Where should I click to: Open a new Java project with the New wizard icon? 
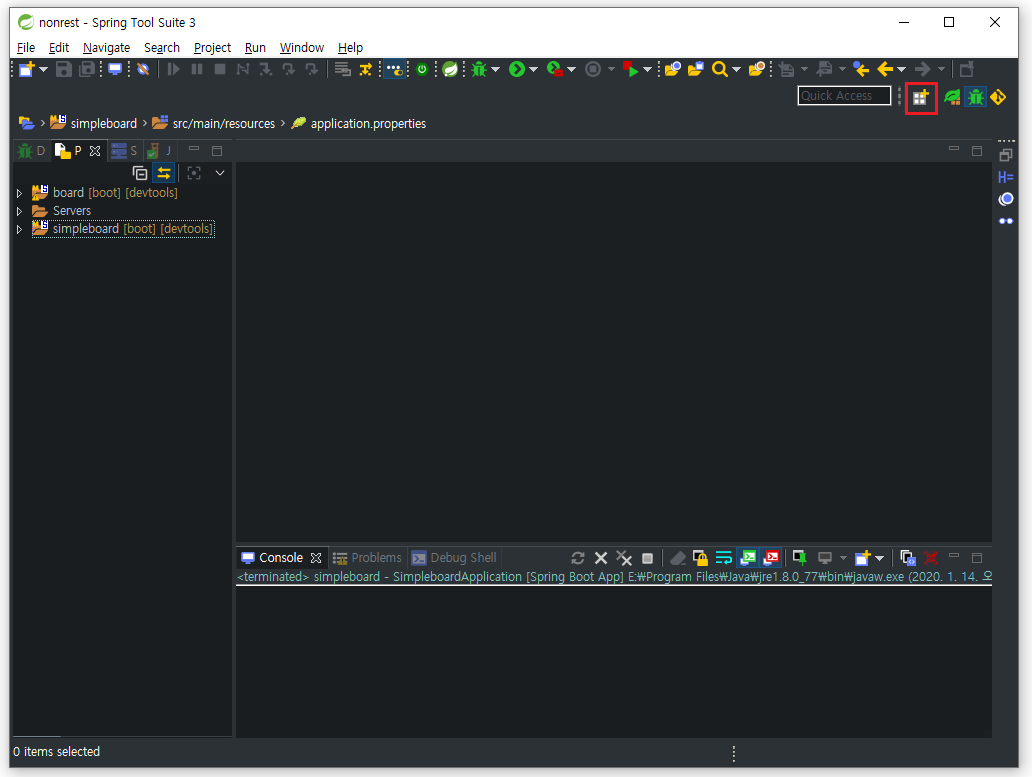pos(25,69)
